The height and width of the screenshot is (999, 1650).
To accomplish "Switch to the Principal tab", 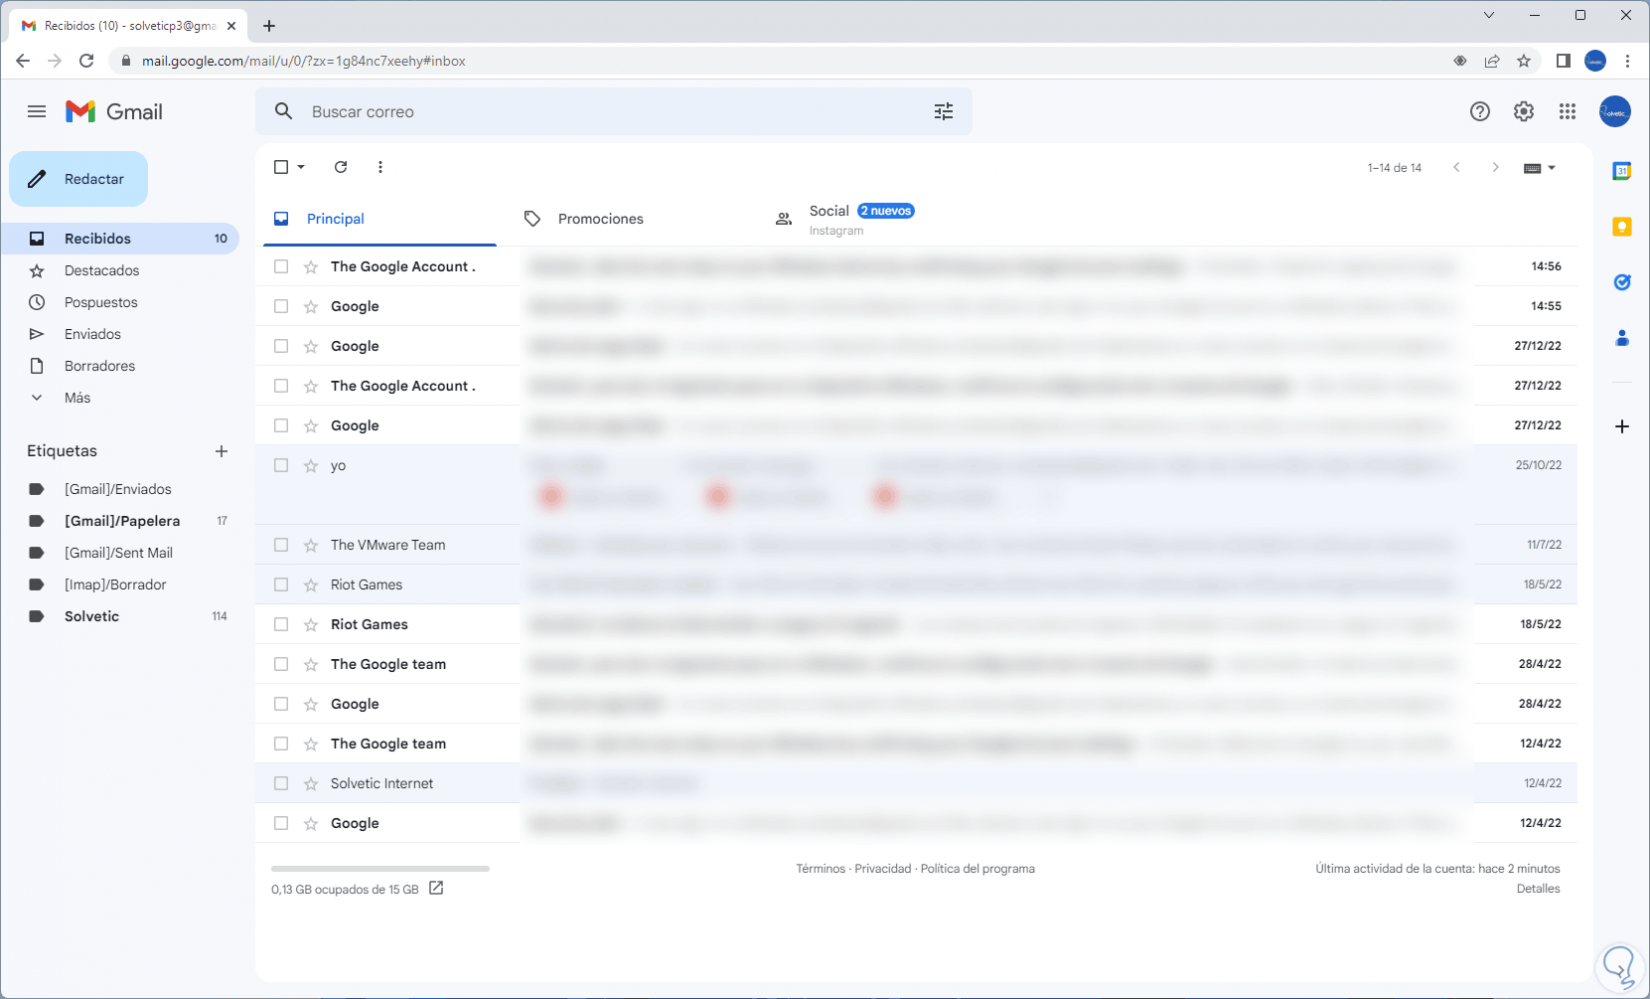I will [380, 219].
